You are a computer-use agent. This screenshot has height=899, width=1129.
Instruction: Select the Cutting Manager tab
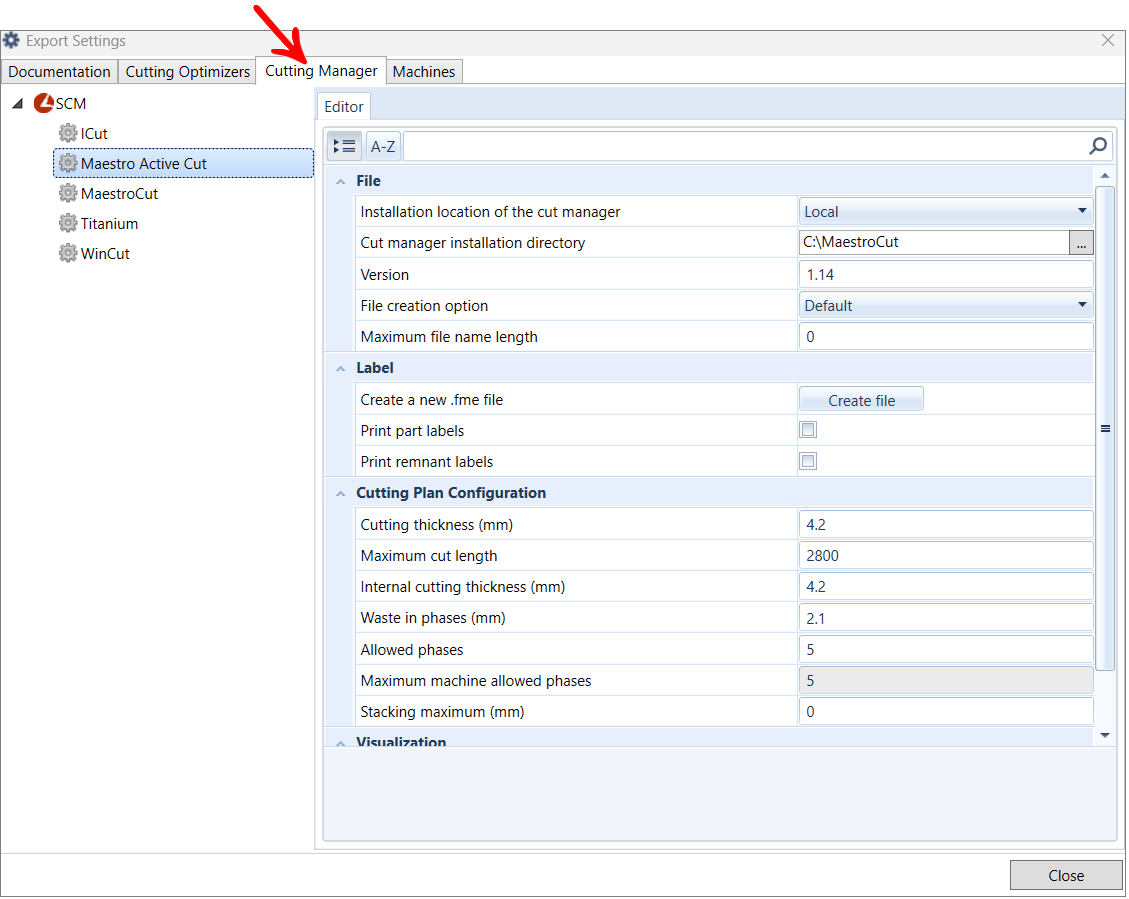click(x=321, y=71)
